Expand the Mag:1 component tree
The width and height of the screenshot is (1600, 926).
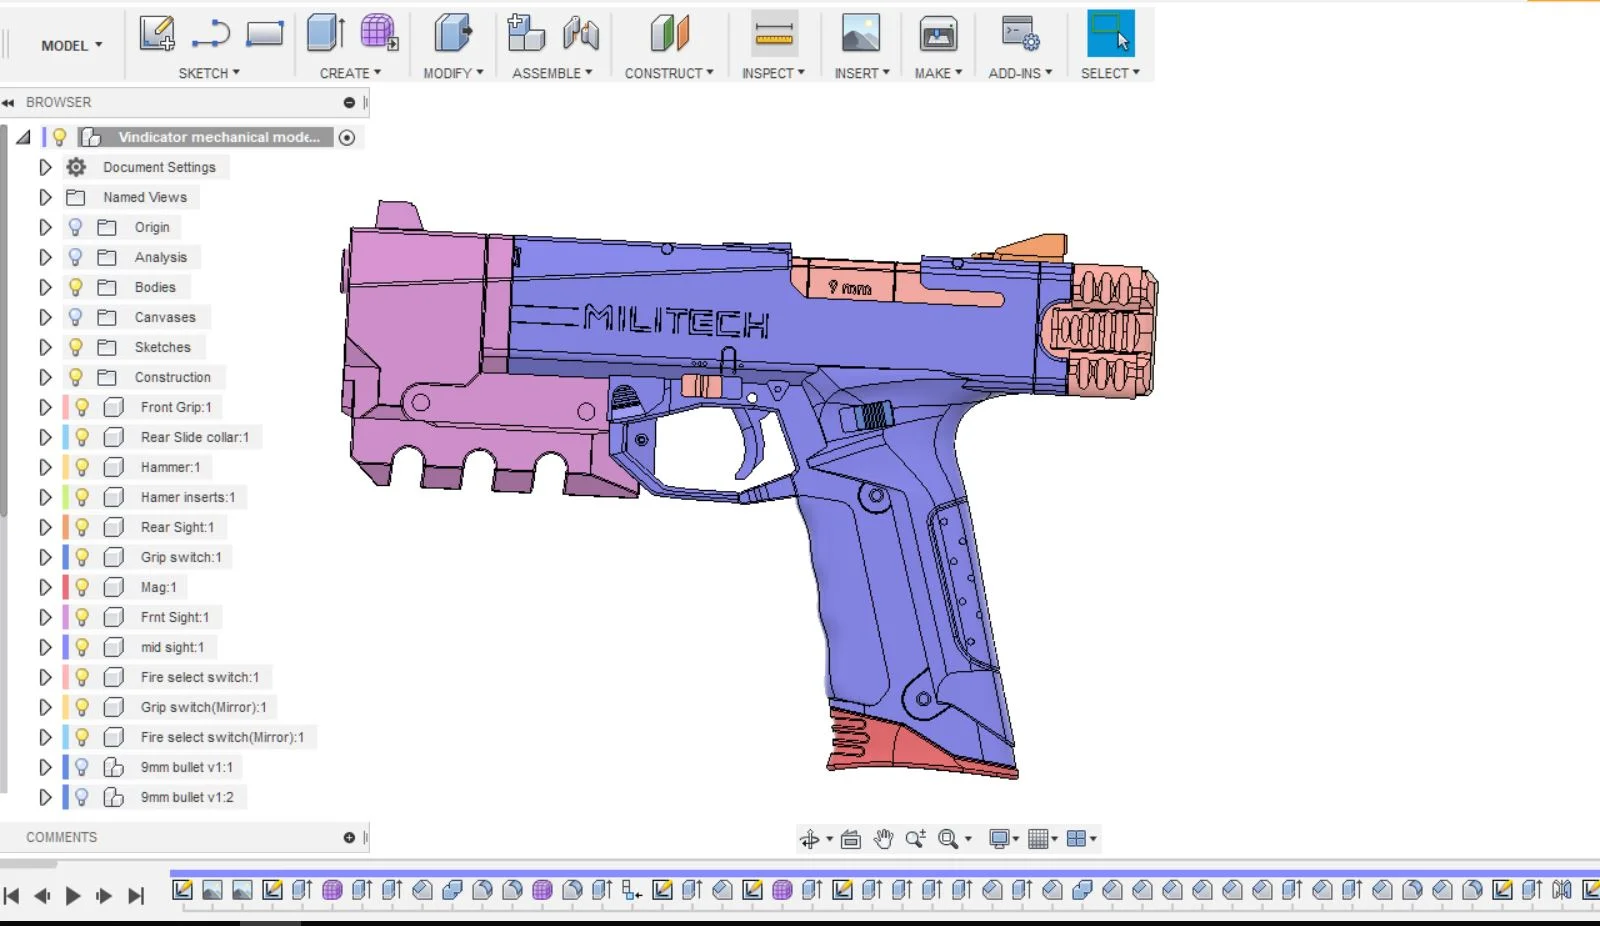click(x=44, y=587)
